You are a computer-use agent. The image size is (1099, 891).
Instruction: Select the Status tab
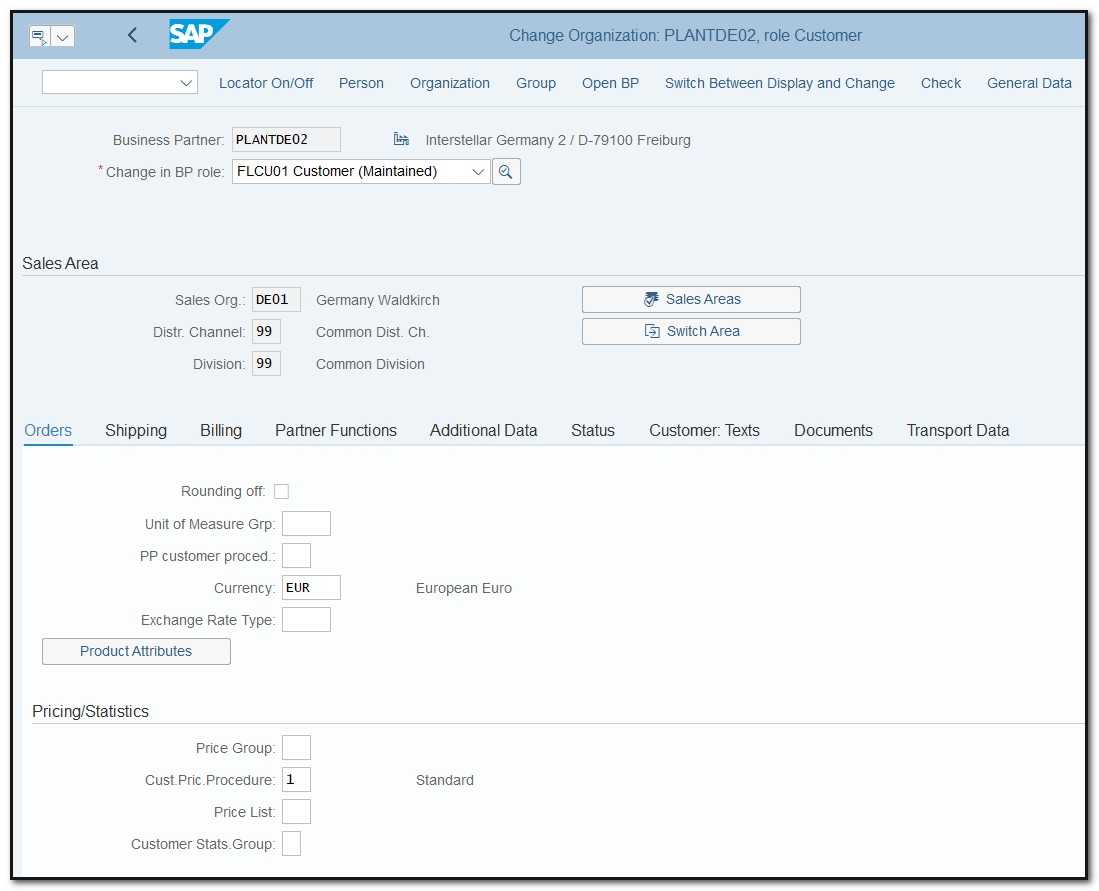pos(593,430)
